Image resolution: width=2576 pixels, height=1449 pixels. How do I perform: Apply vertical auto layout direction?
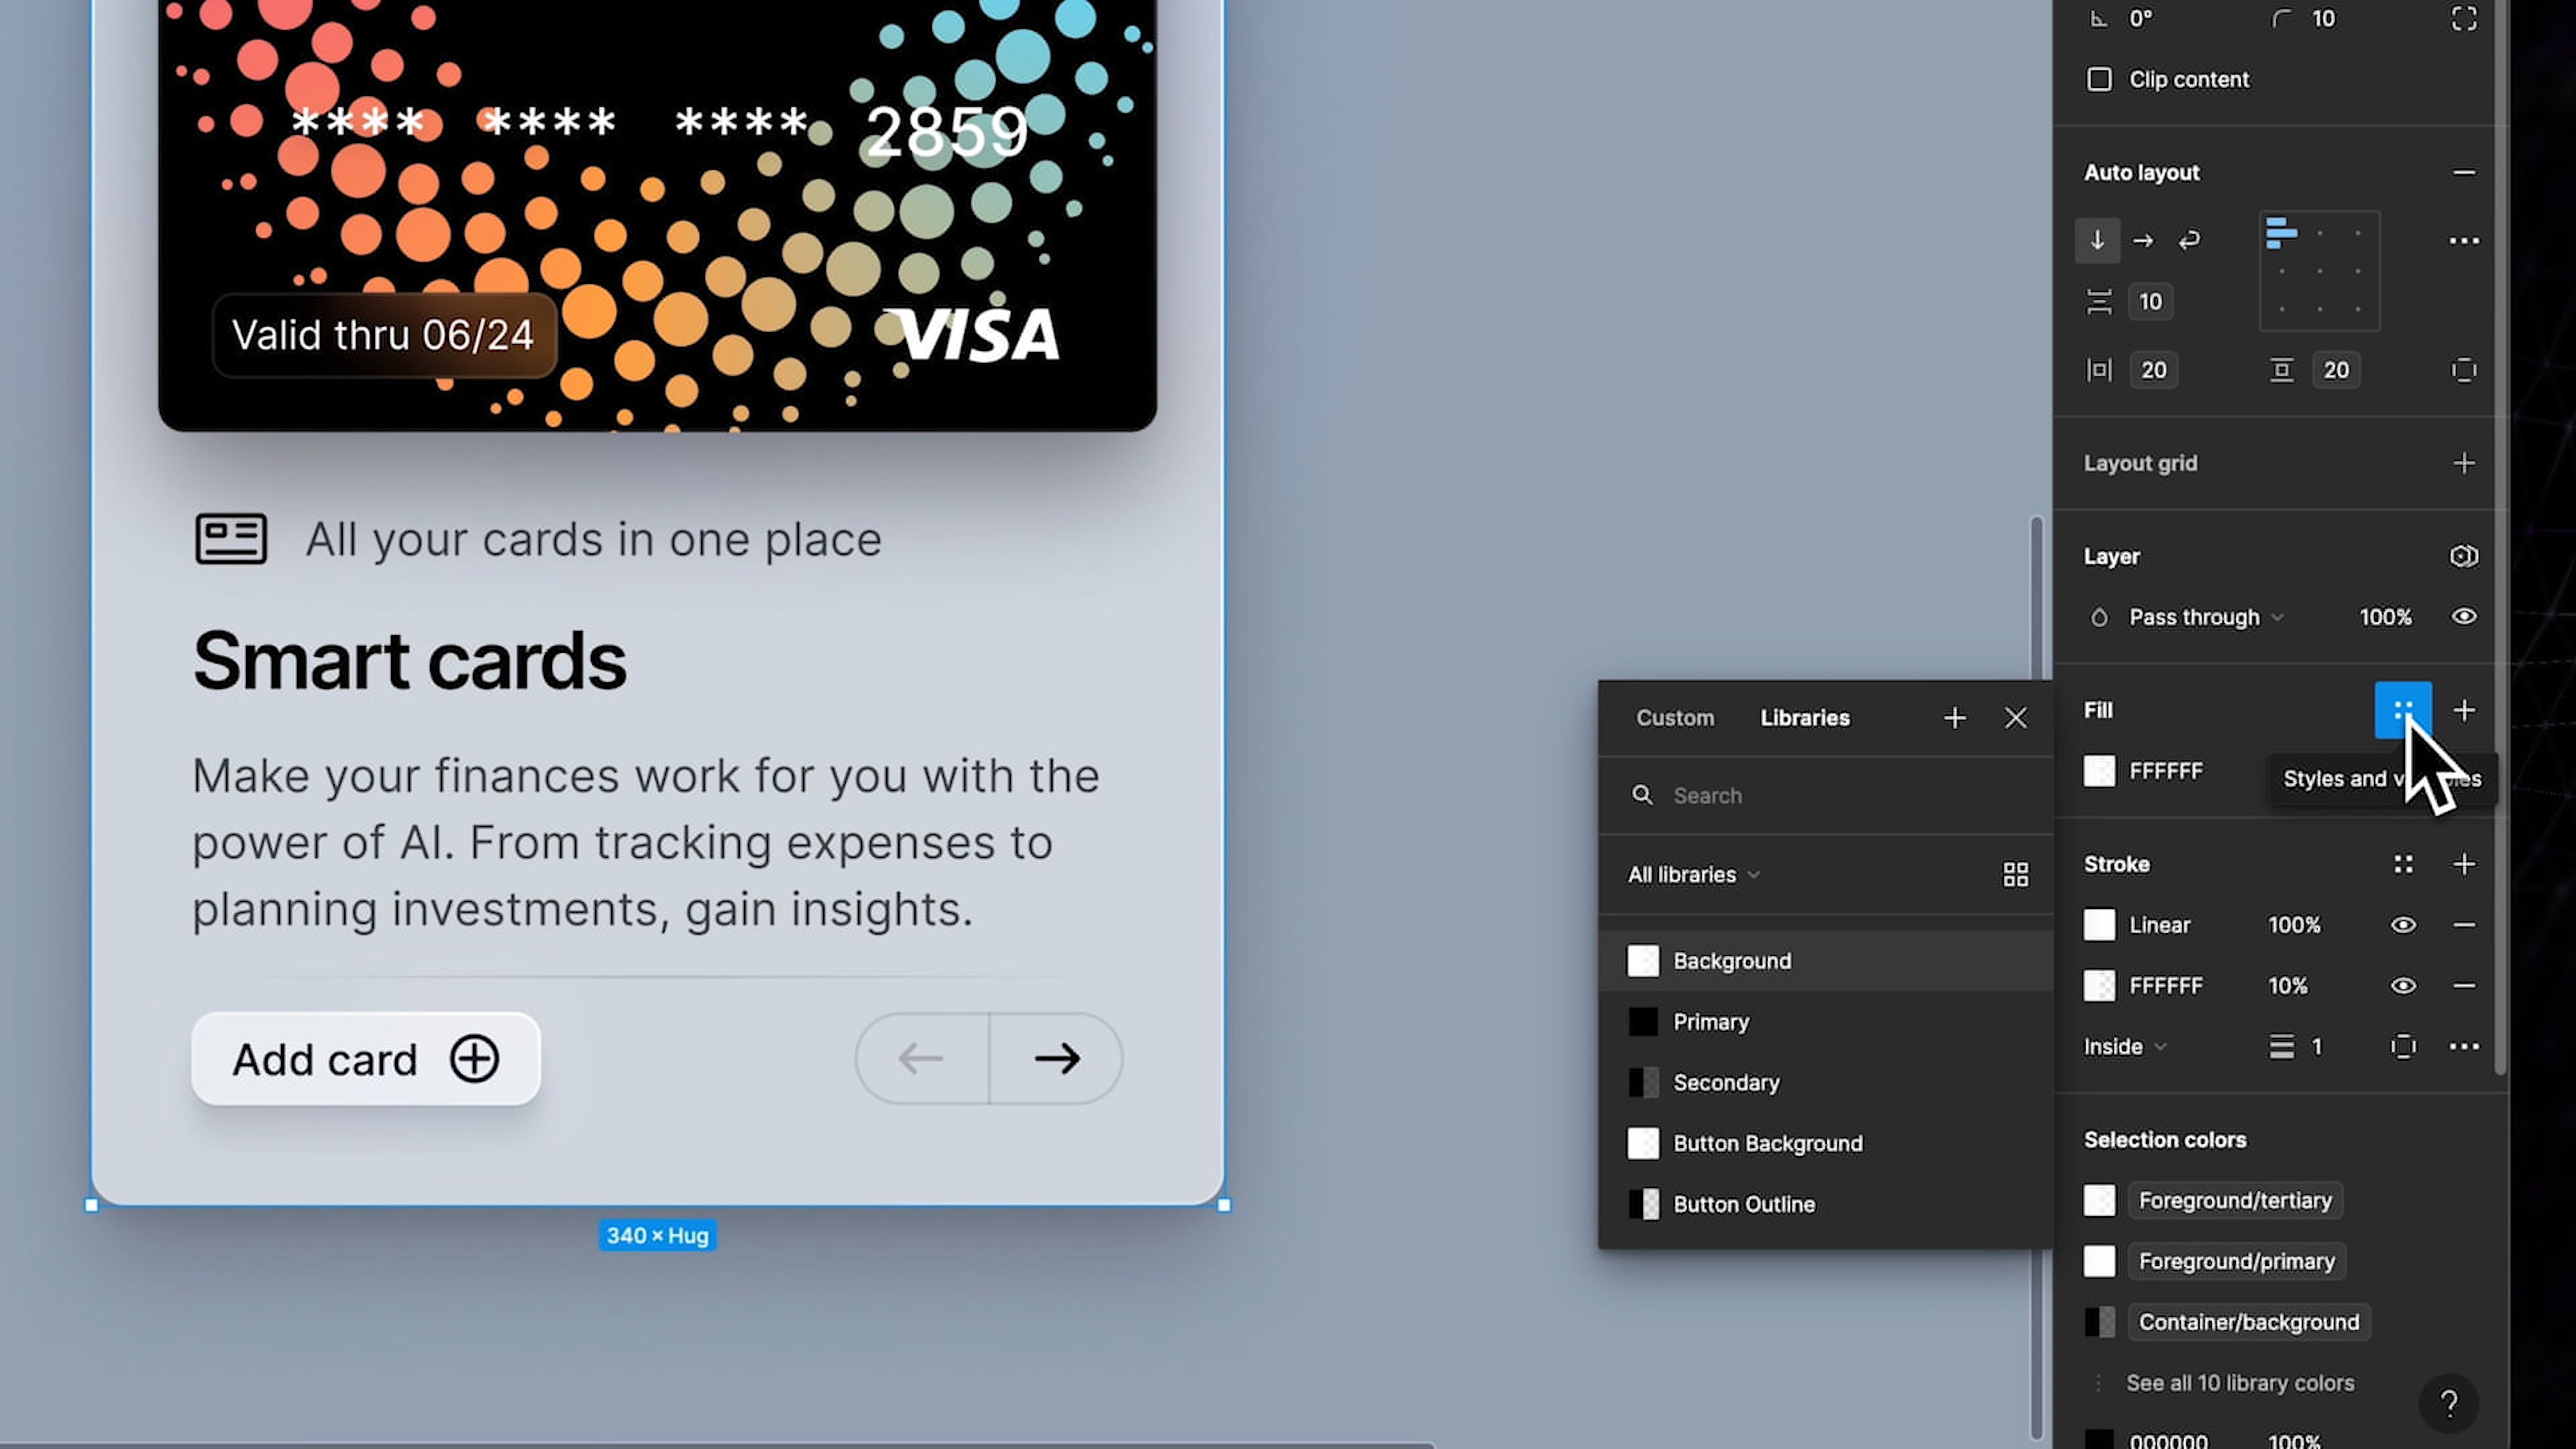coord(2098,240)
